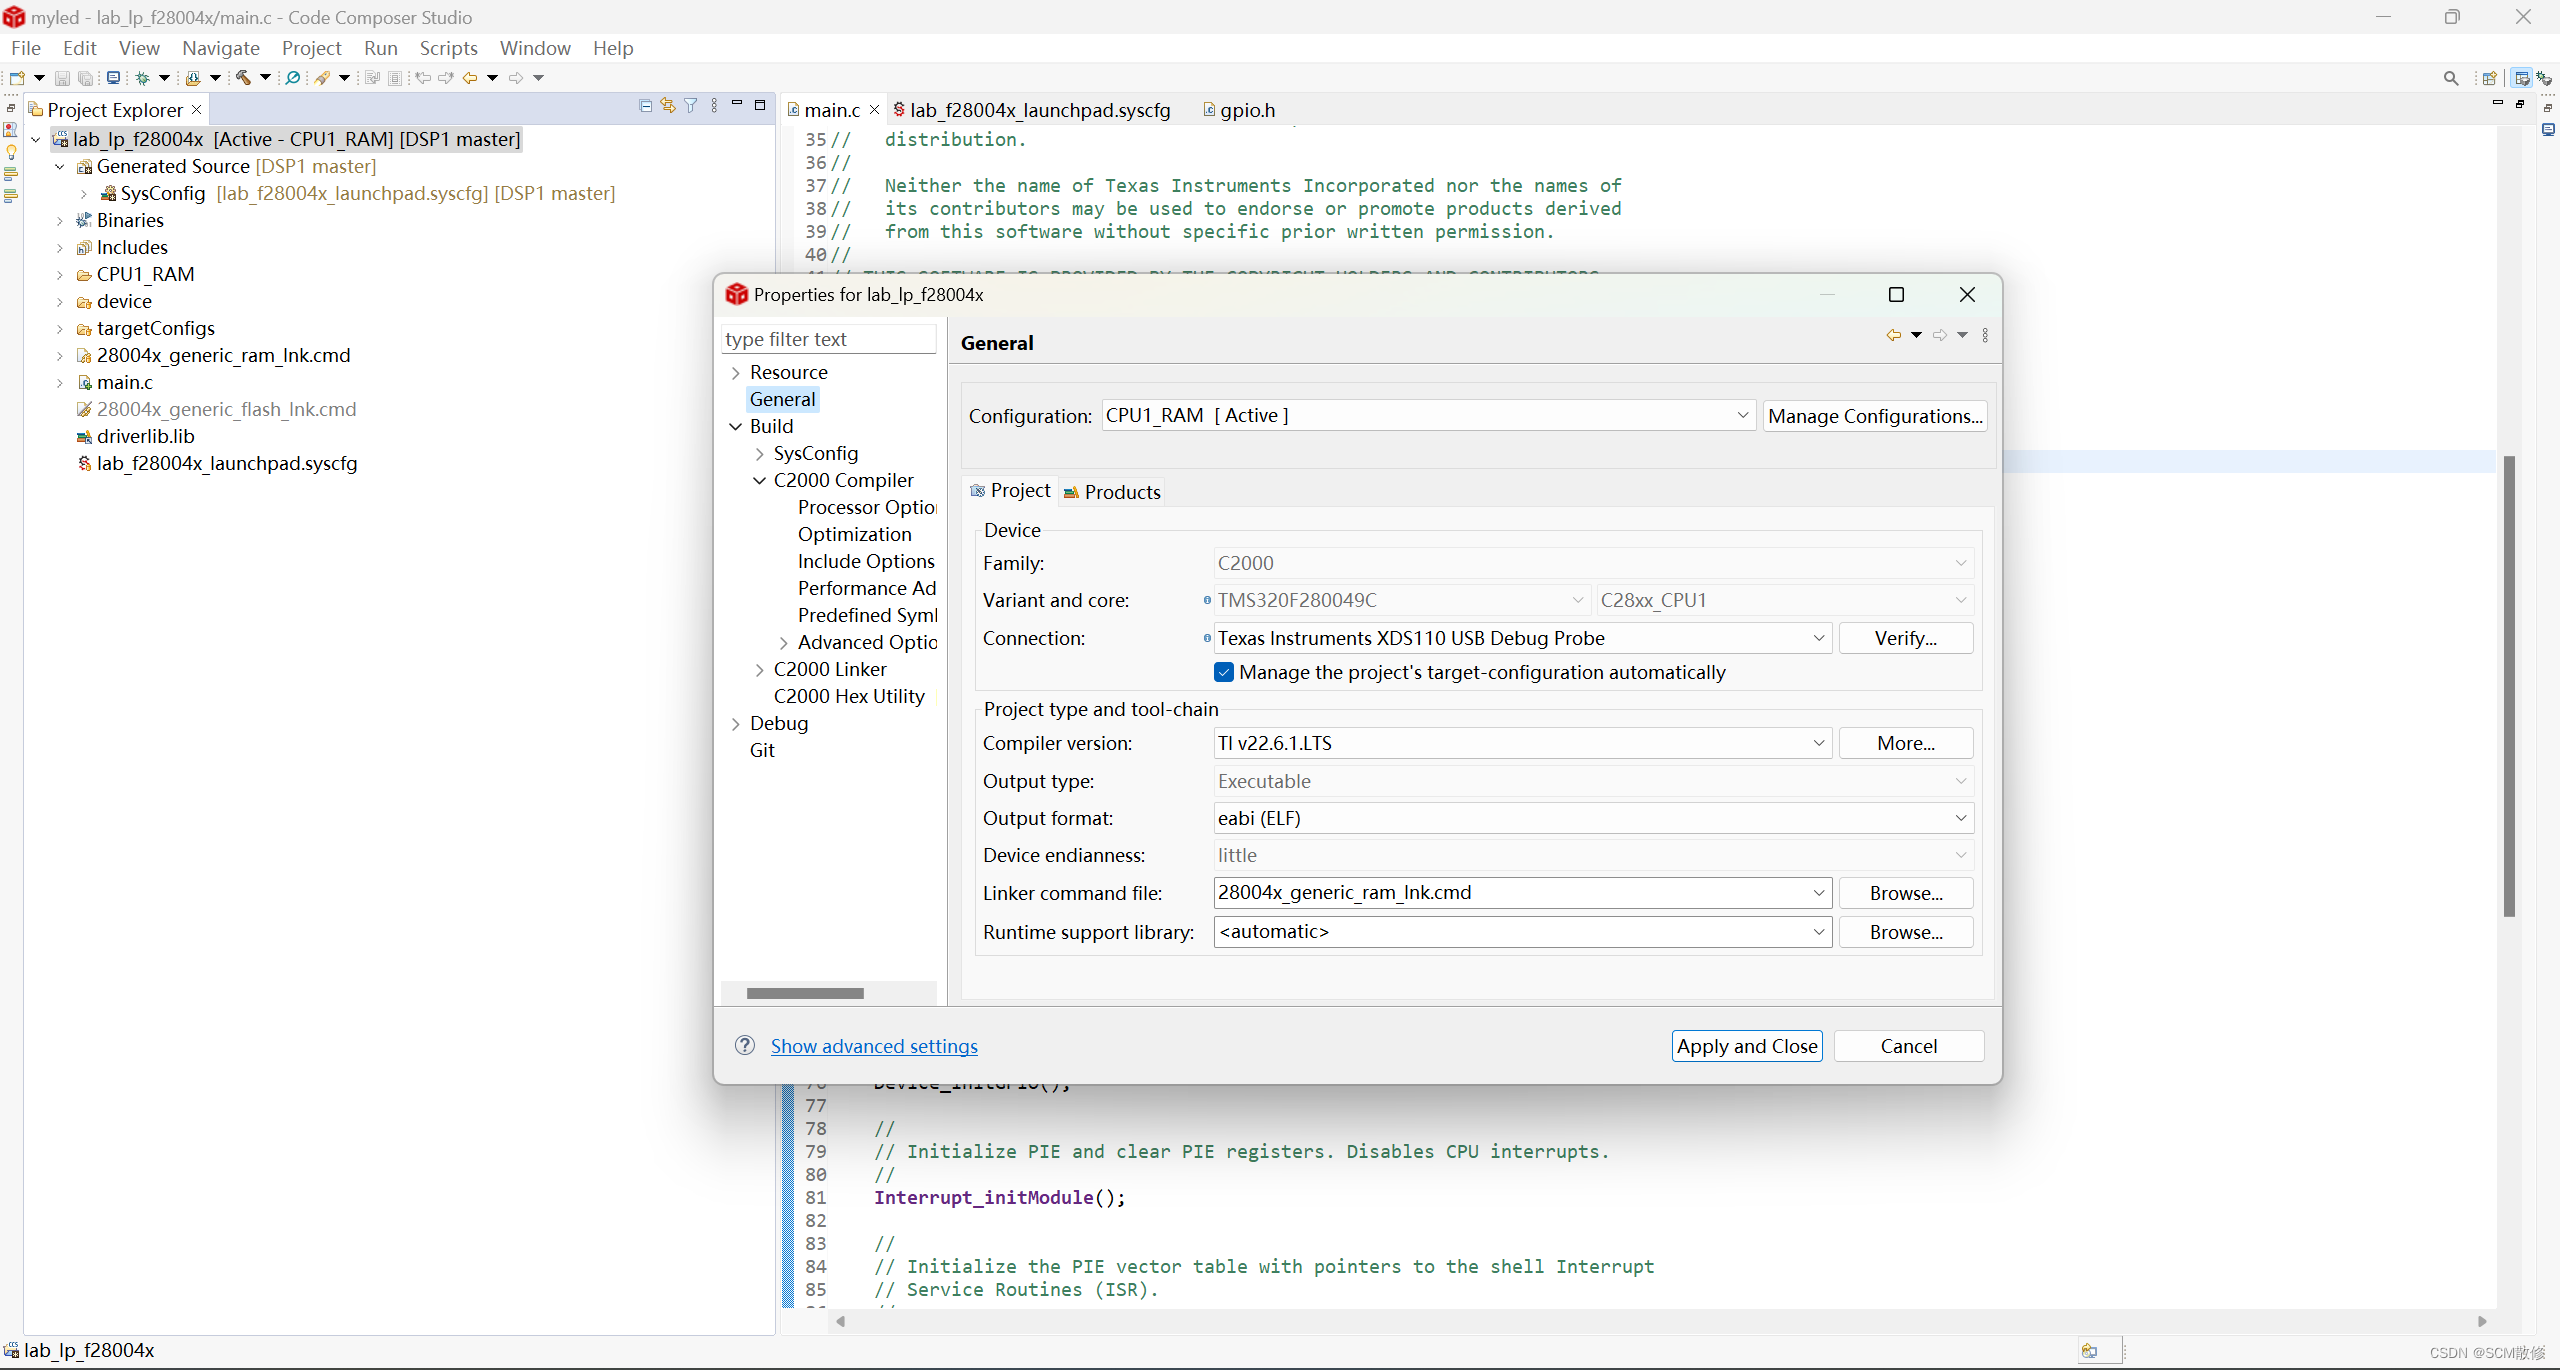Click the New project toolbar icon
This screenshot has width=2560, height=1370.
click(17, 78)
